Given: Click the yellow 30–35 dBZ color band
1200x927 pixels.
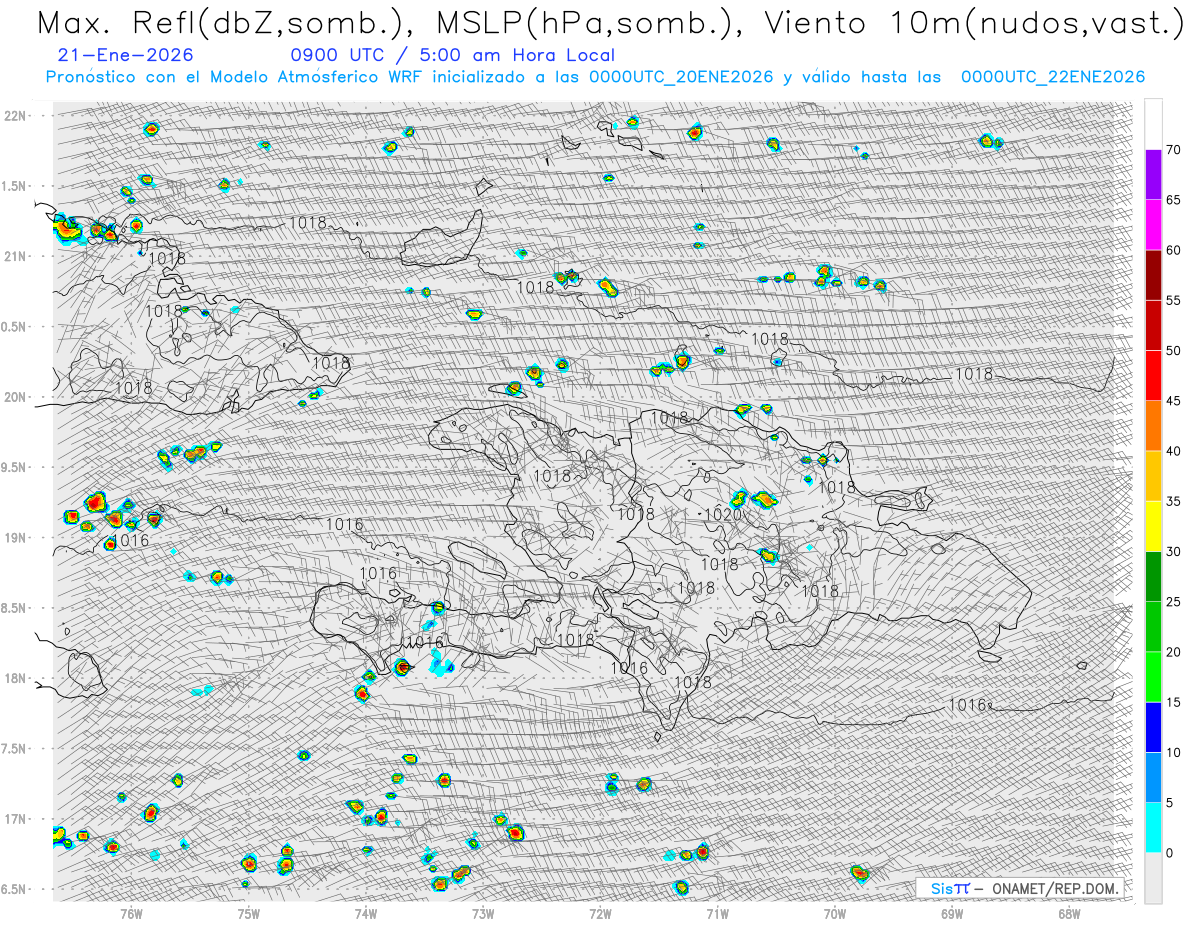Looking at the screenshot, I should (1153, 526).
